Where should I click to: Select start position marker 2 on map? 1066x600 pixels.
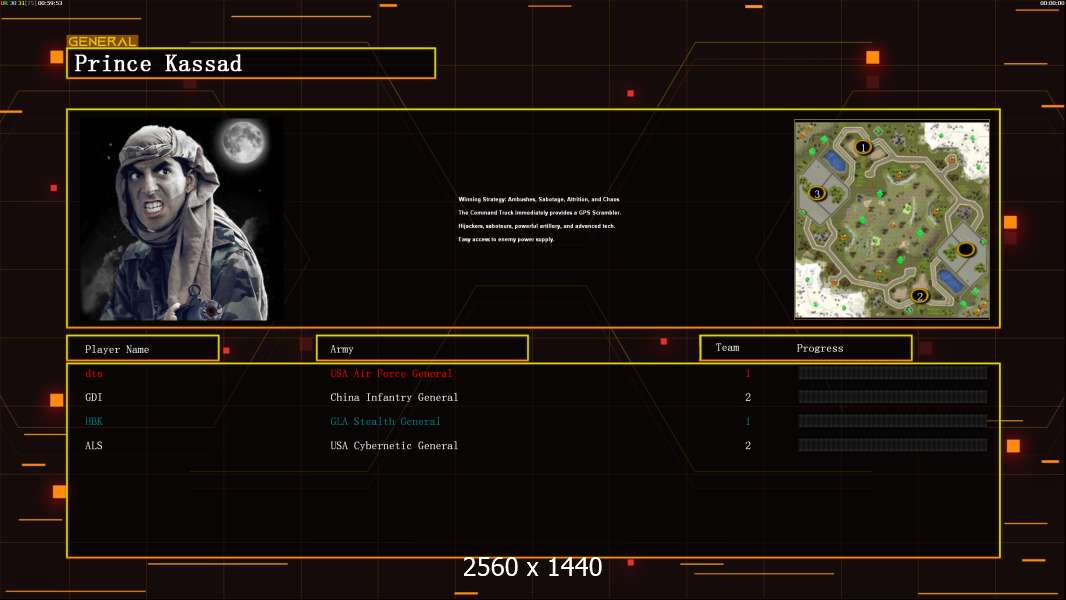[919, 296]
